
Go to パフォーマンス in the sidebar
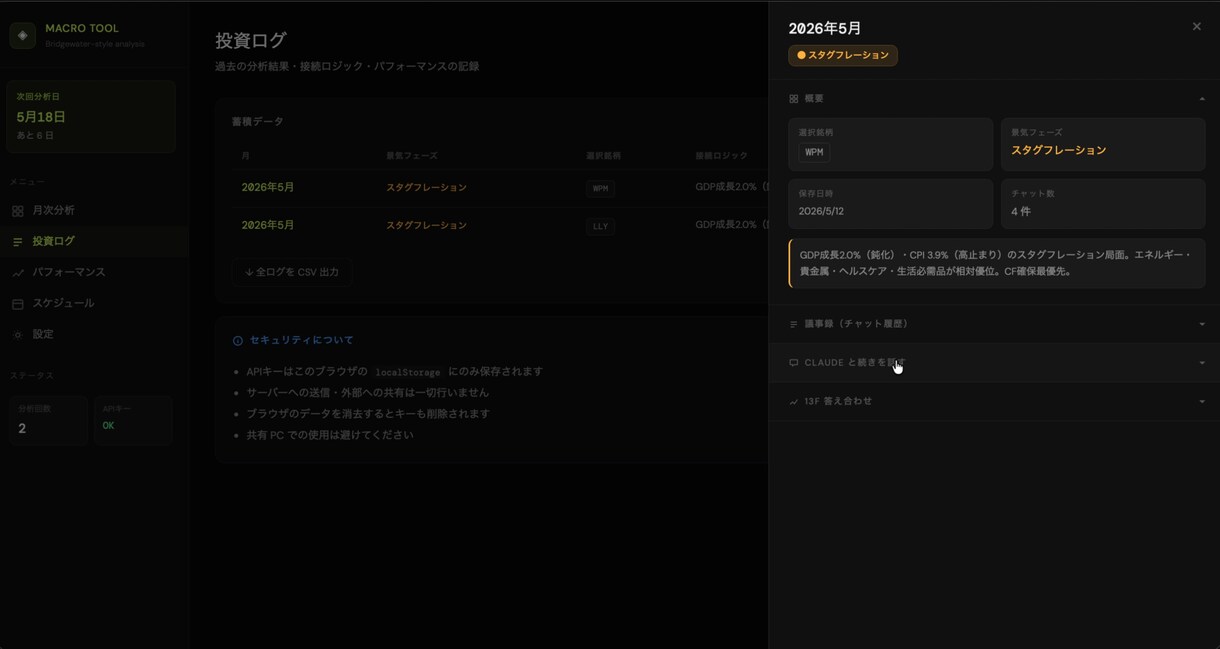pyautogui.click(x=94, y=273)
